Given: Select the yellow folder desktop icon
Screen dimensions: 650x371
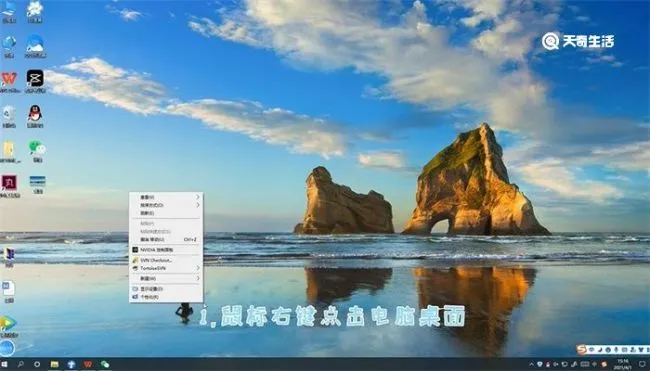Looking at the screenshot, I should (9, 152).
